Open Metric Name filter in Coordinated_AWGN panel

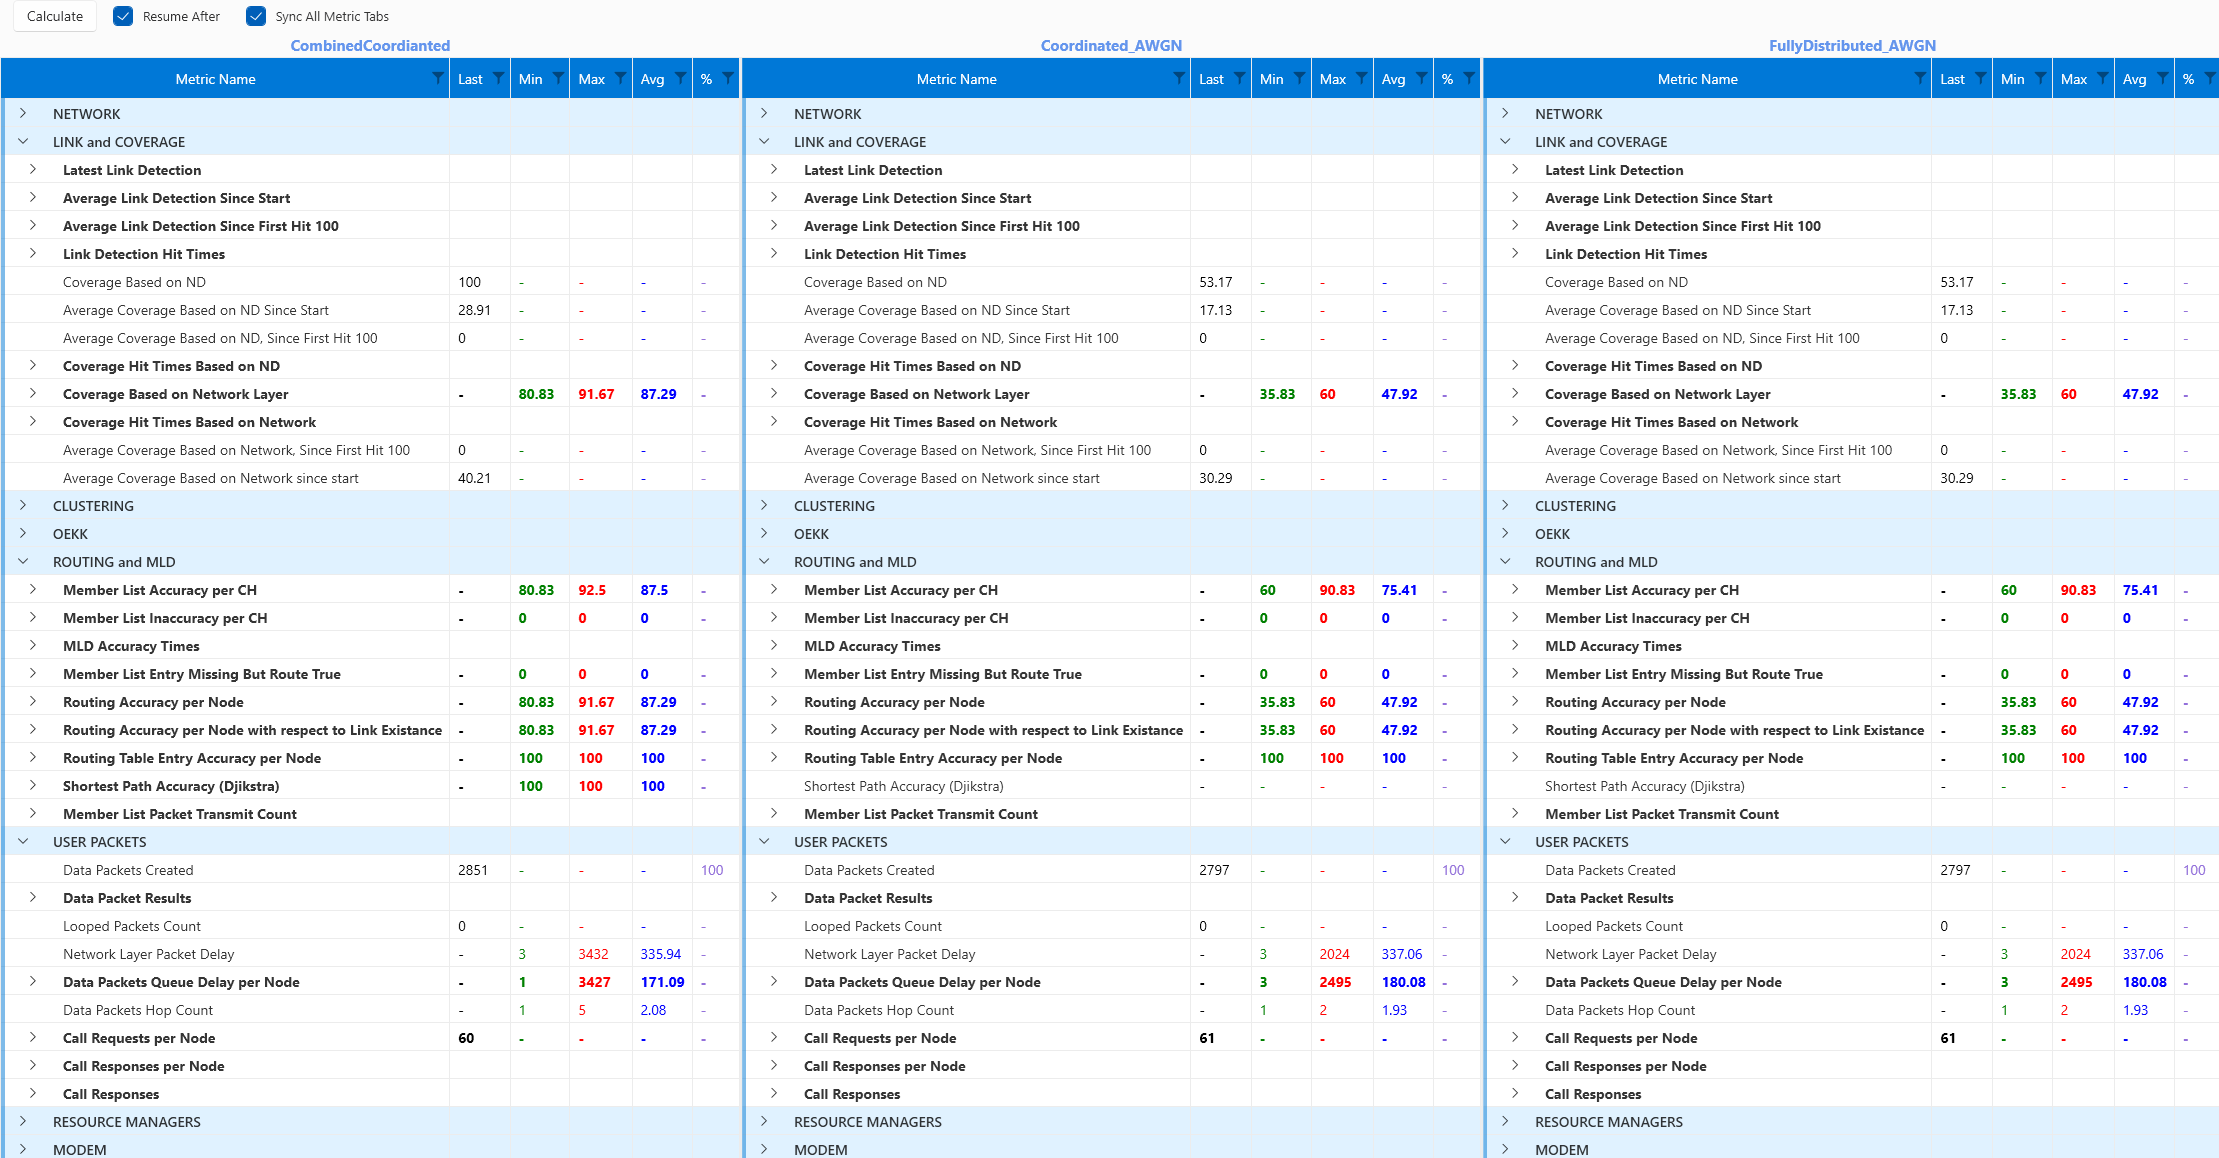pyautogui.click(x=1179, y=78)
